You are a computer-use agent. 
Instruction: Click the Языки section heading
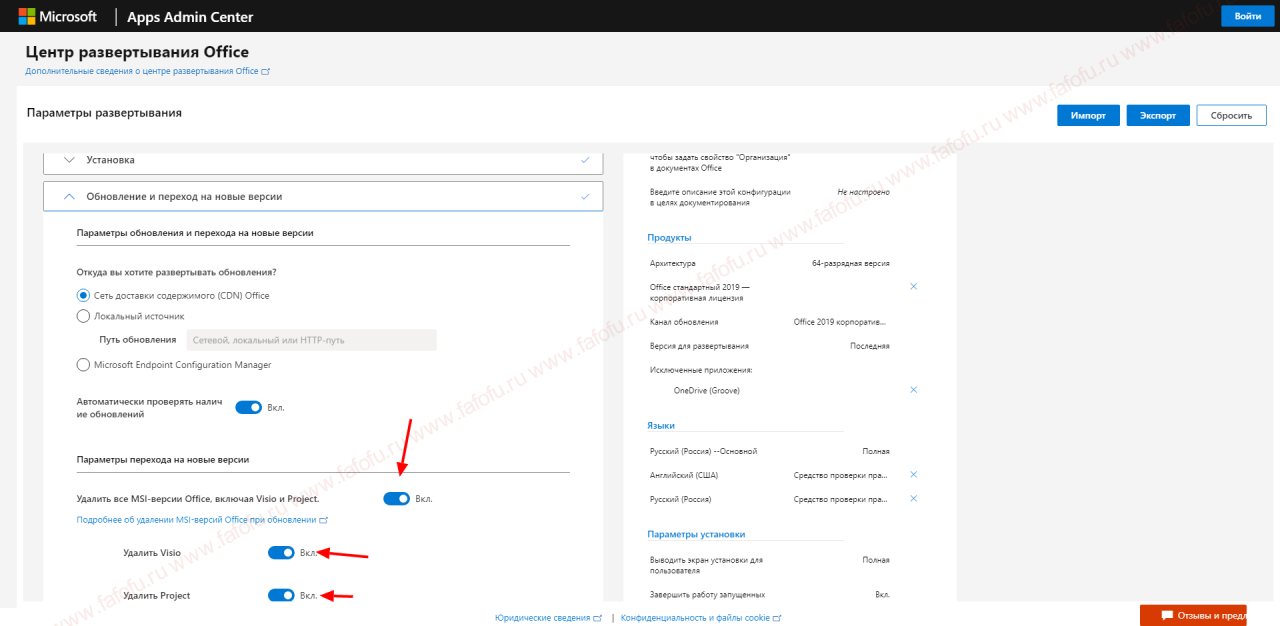(661, 426)
